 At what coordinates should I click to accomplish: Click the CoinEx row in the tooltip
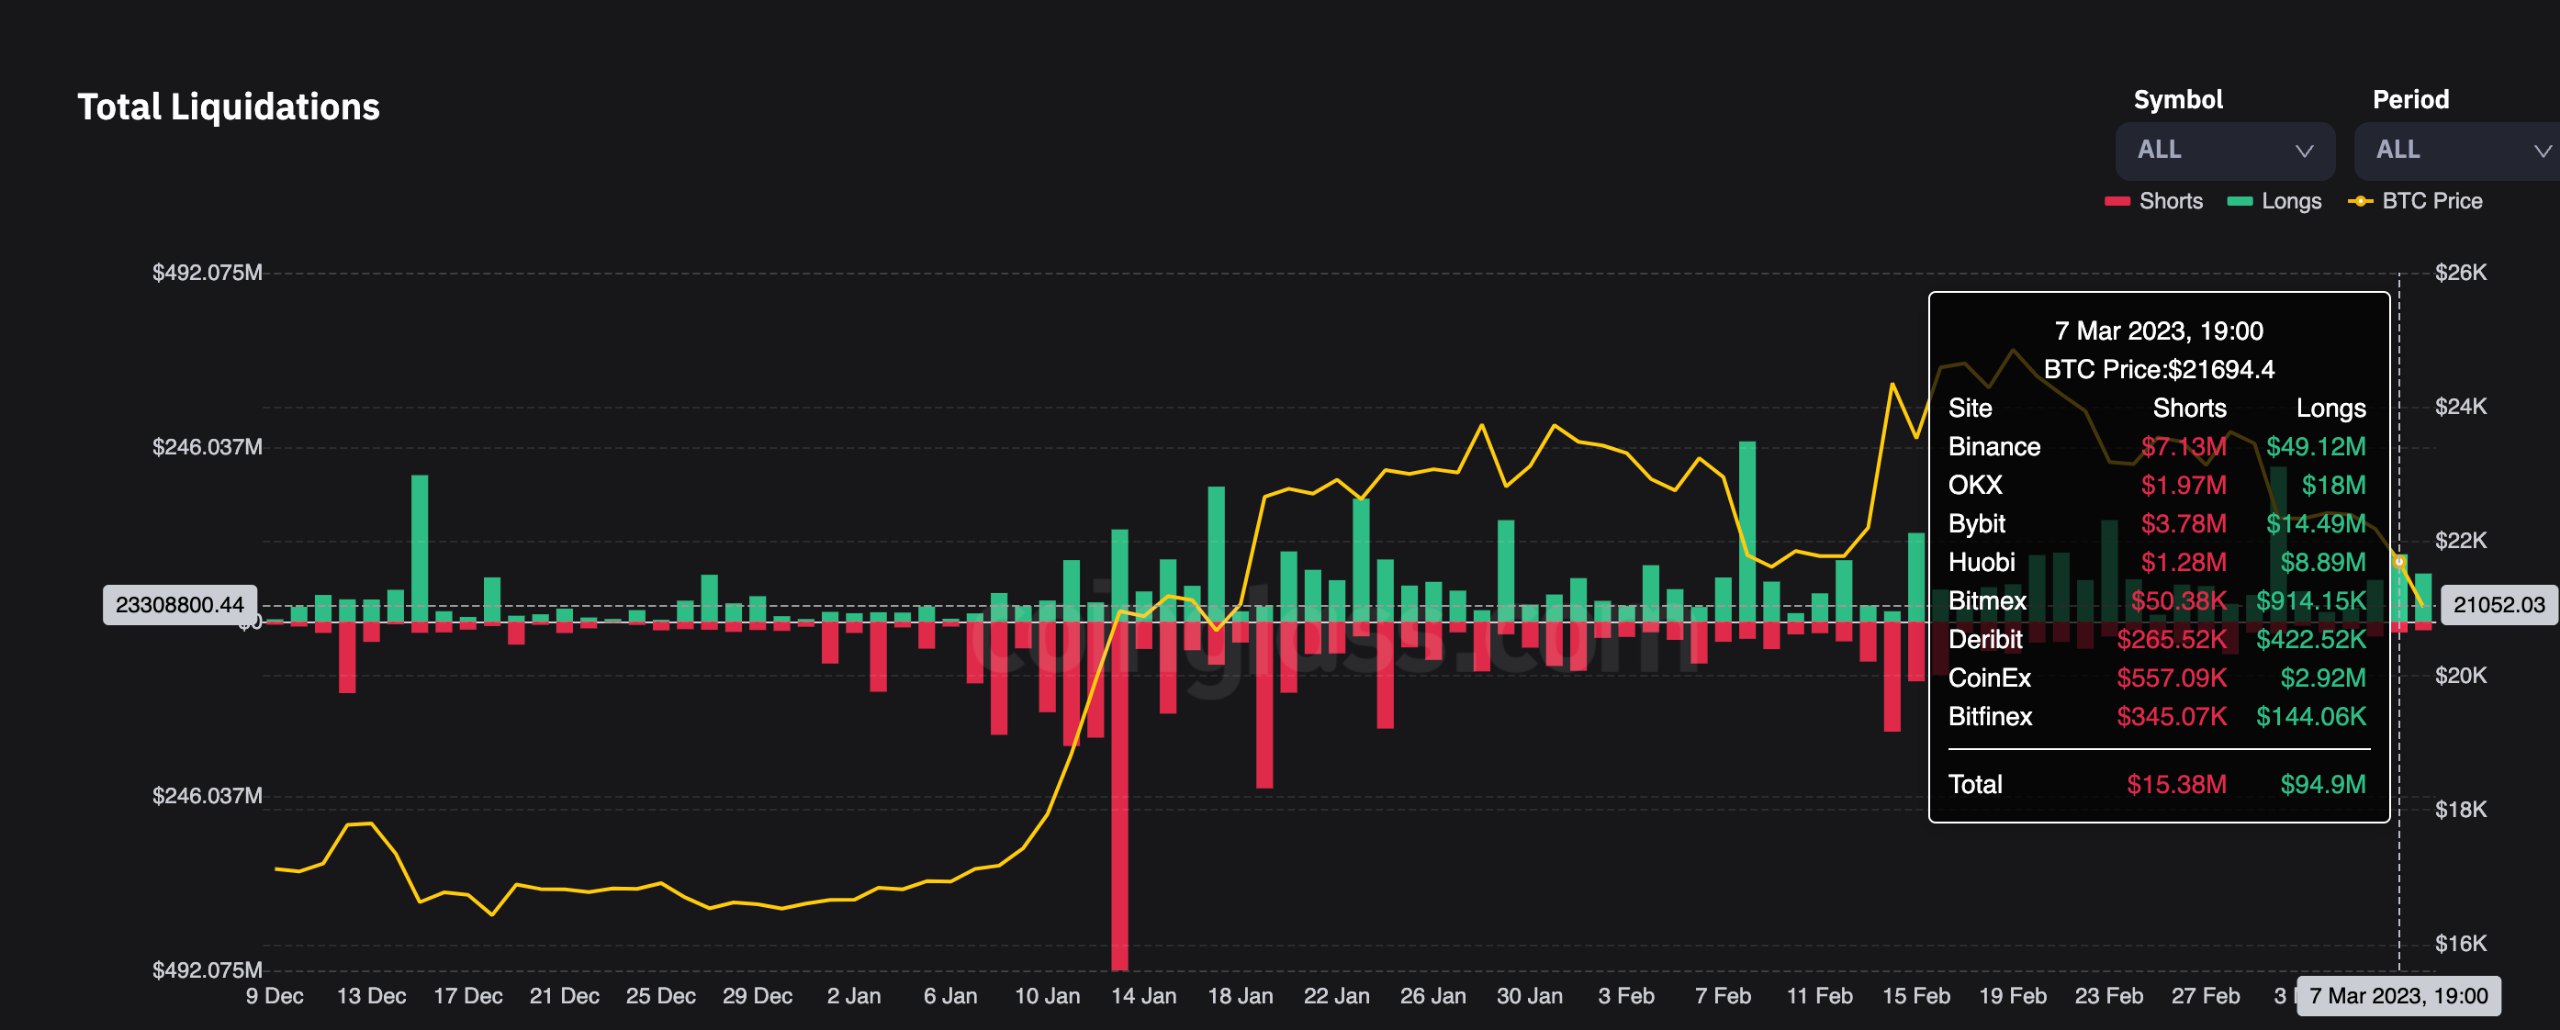tap(2157, 678)
